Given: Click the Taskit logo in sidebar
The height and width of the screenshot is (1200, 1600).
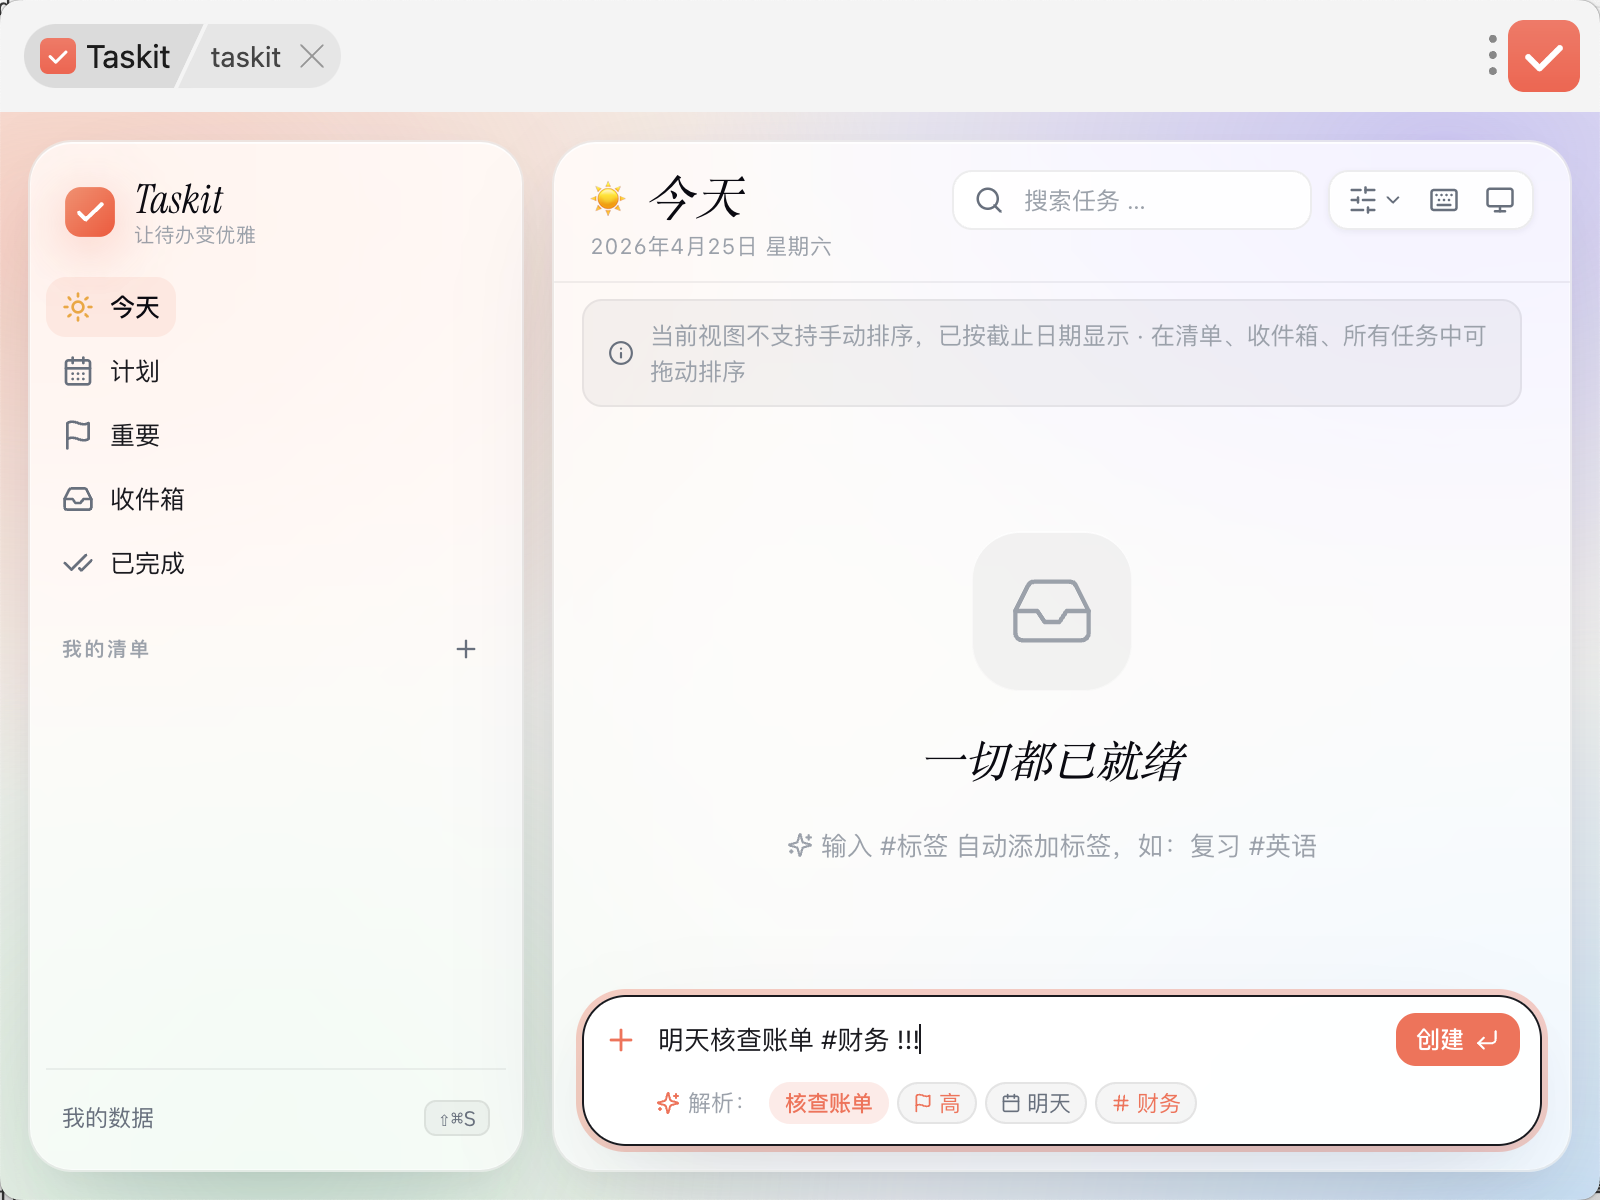Looking at the screenshot, I should pyautogui.click(x=90, y=212).
